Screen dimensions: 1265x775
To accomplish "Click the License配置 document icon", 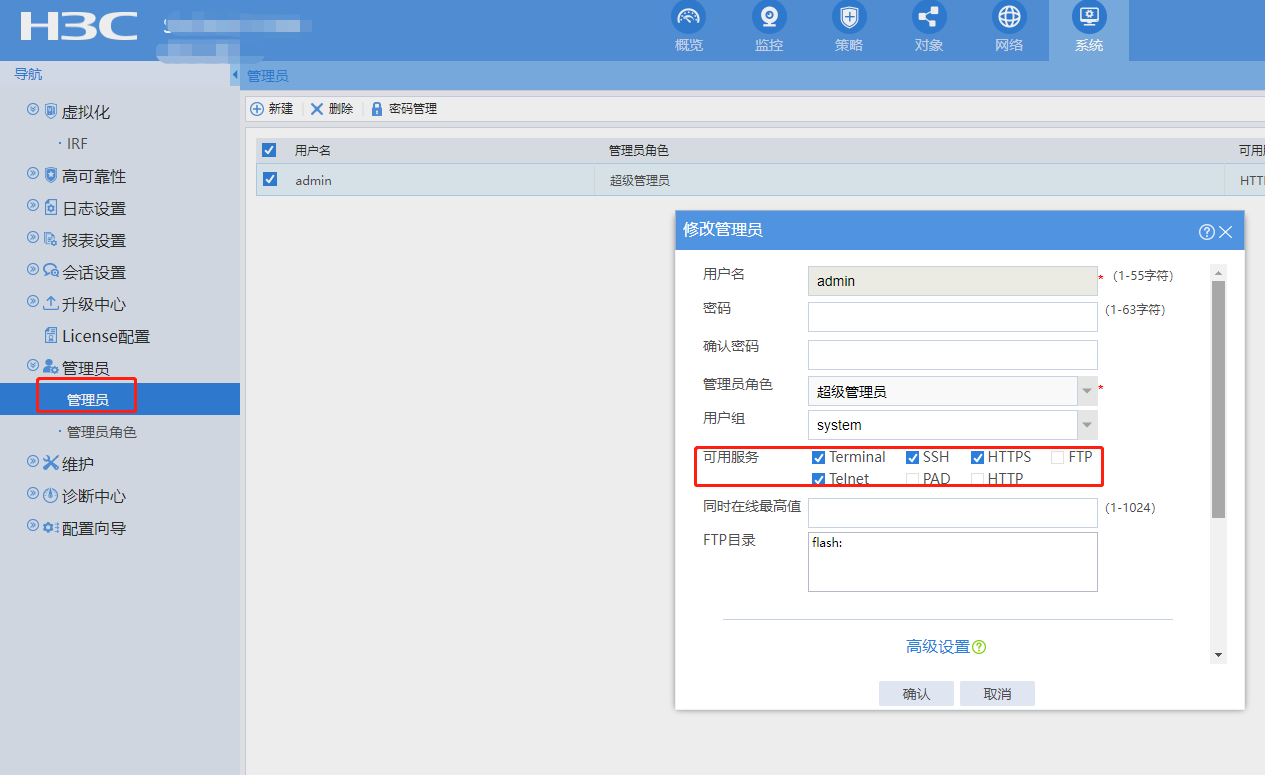I will [51, 335].
